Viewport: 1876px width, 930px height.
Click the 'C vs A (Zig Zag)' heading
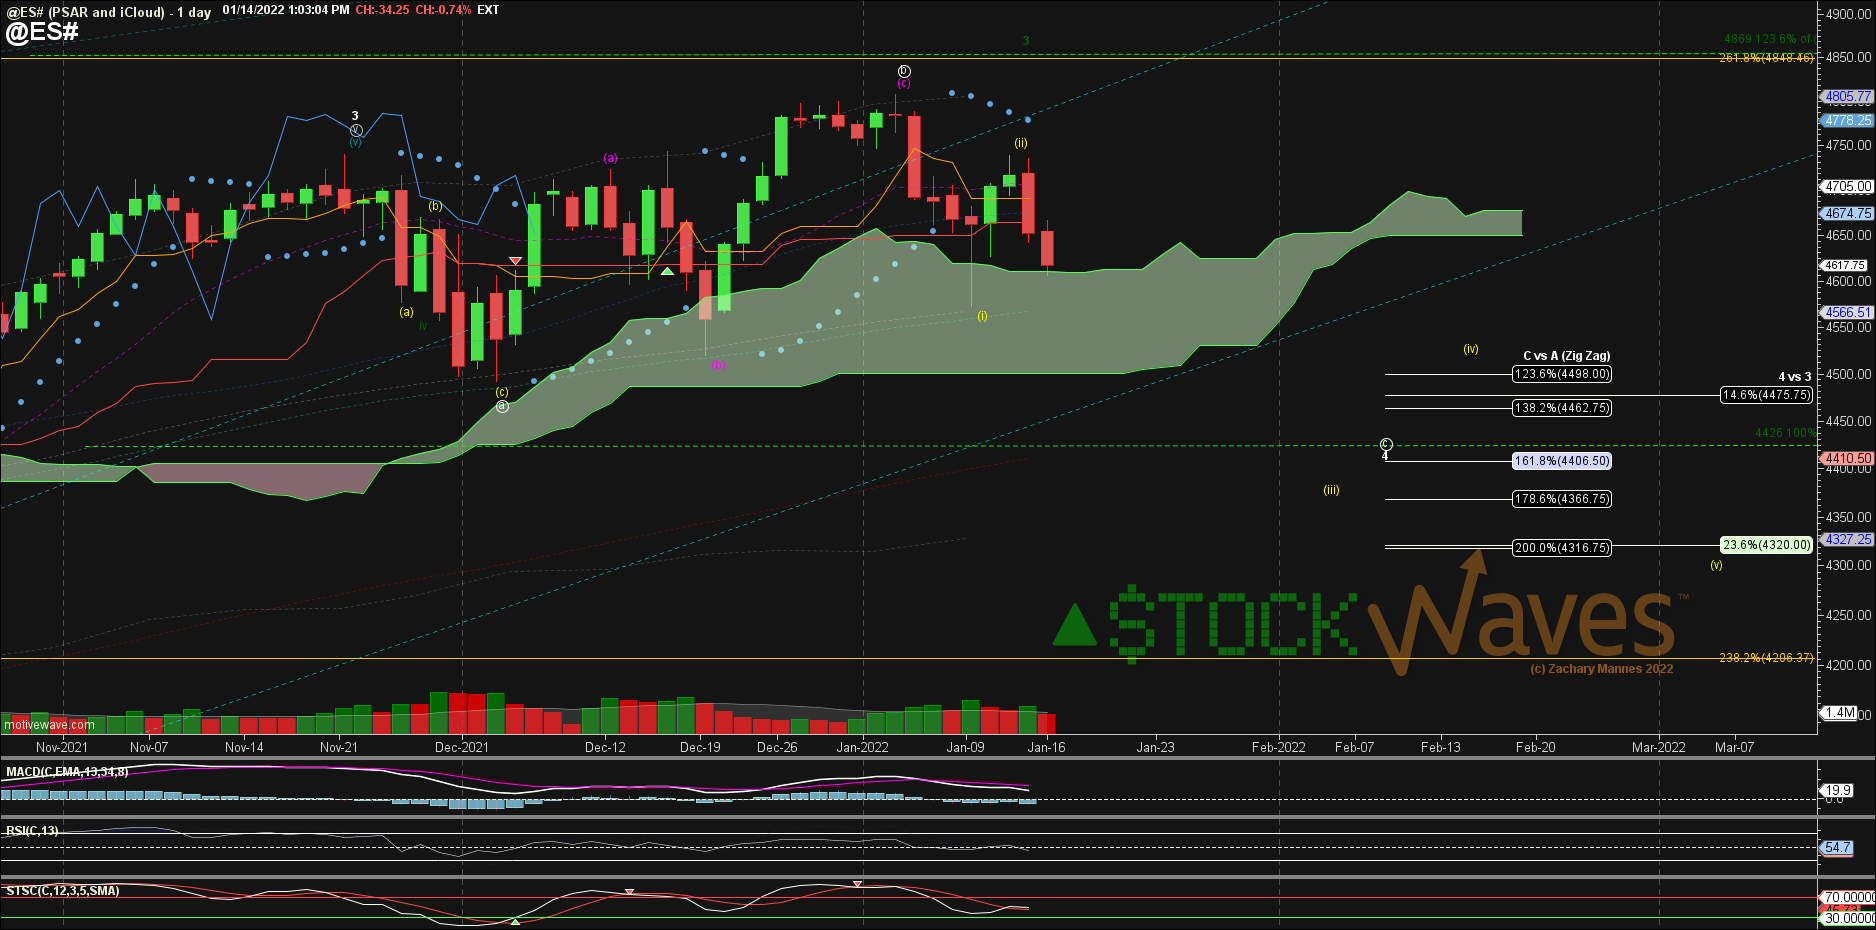click(x=1566, y=356)
